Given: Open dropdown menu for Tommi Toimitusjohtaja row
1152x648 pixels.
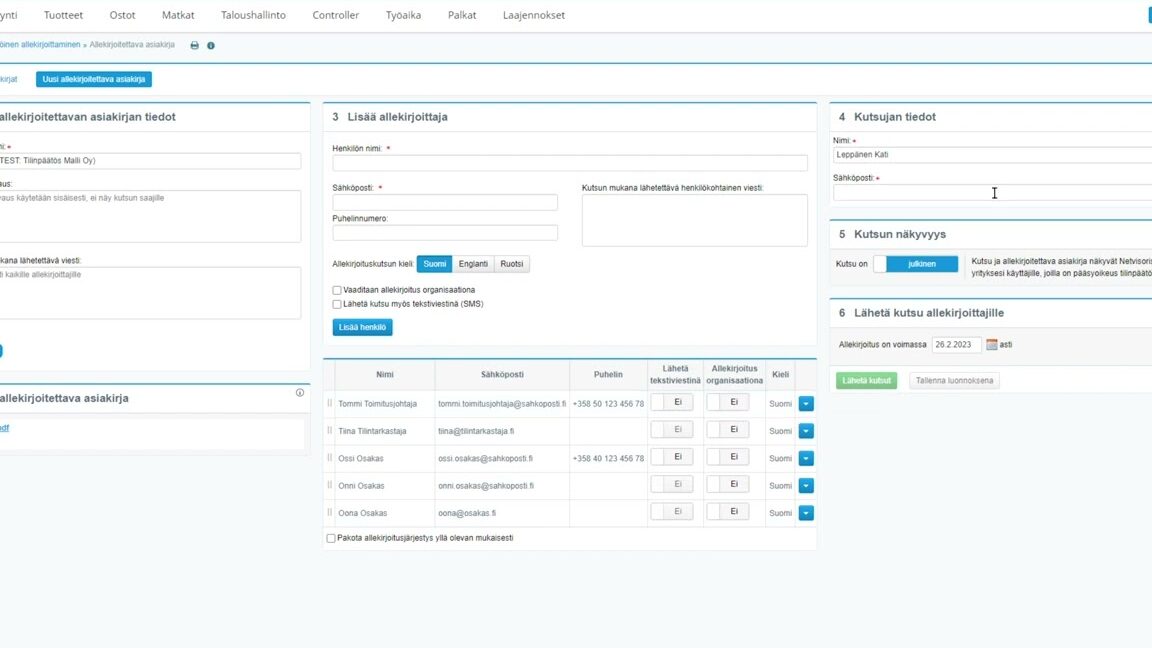Looking at the screenshot, I should pyautogui.click(x=806, y=403).
